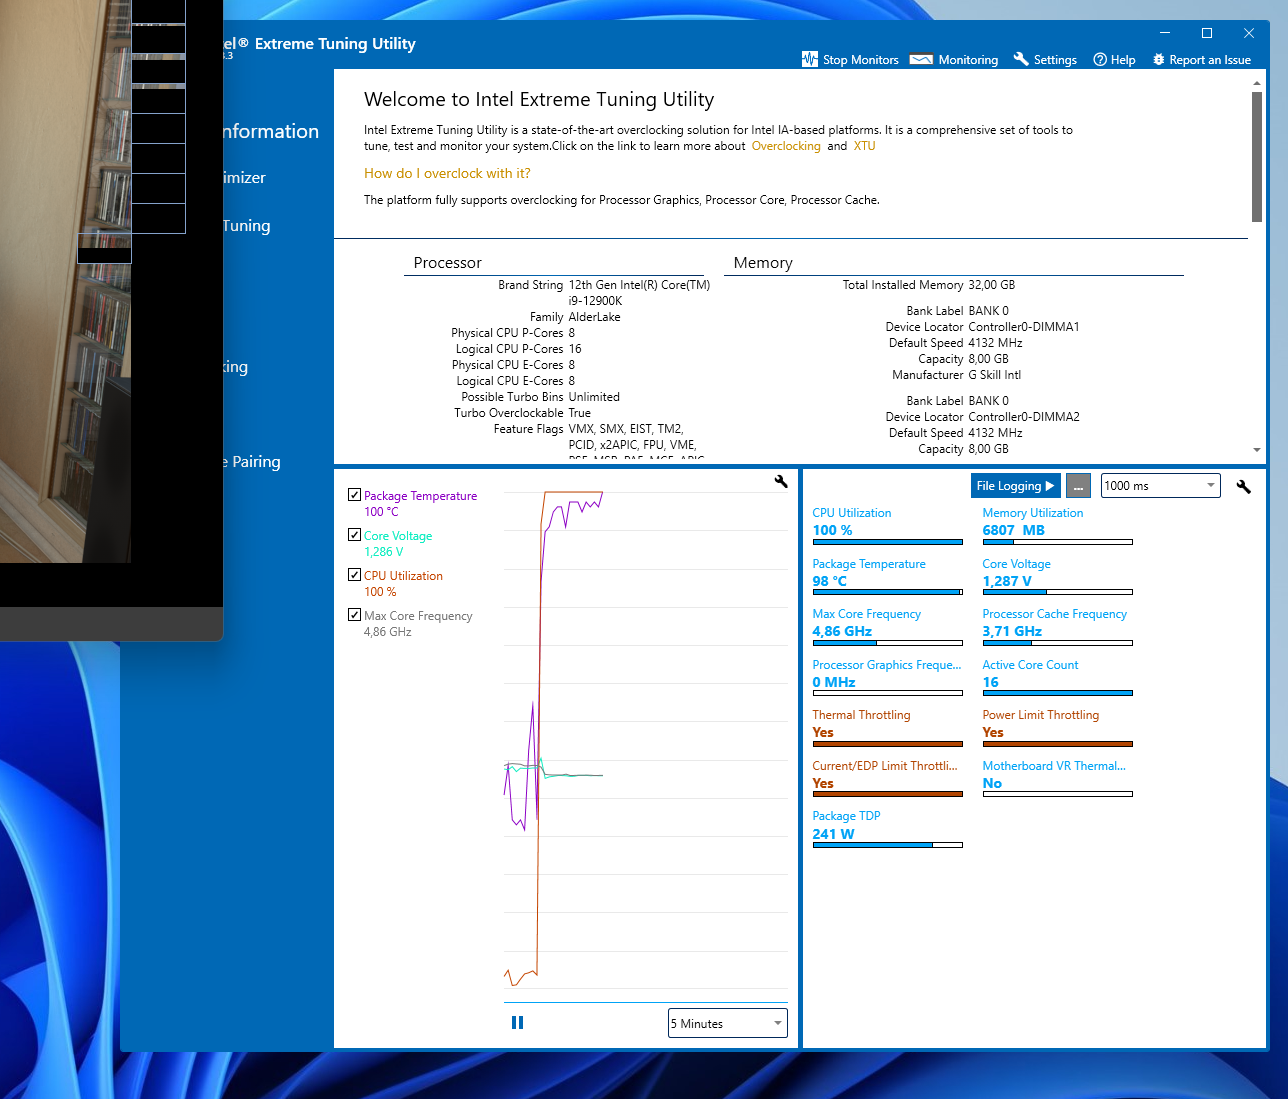This screenshot has width=1288, height=1099.
Task: Minimize the Extreme Tuning Utility window
Action: point(1165,33)
